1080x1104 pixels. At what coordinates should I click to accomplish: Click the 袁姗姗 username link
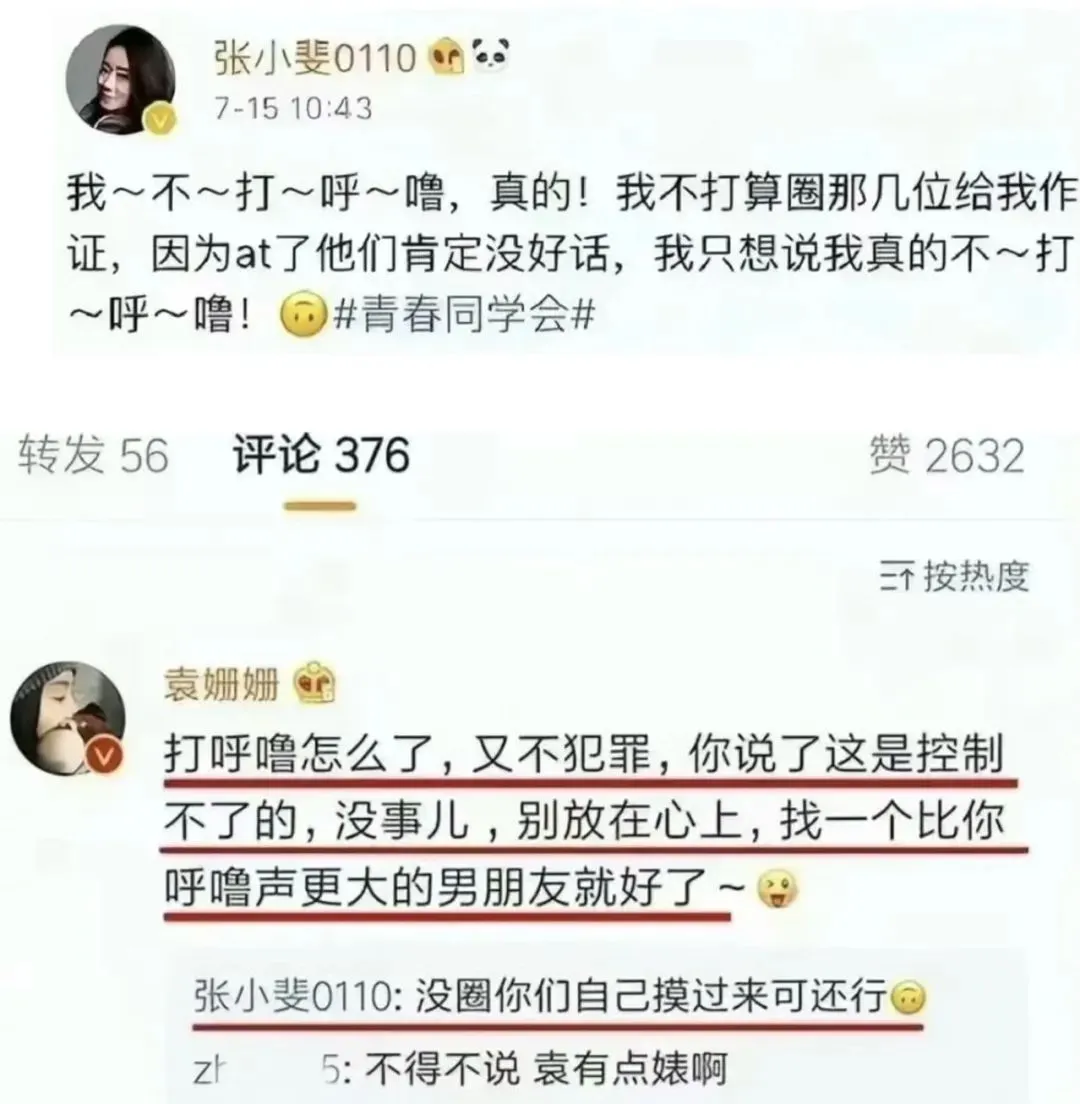click(x=222, y=684)
